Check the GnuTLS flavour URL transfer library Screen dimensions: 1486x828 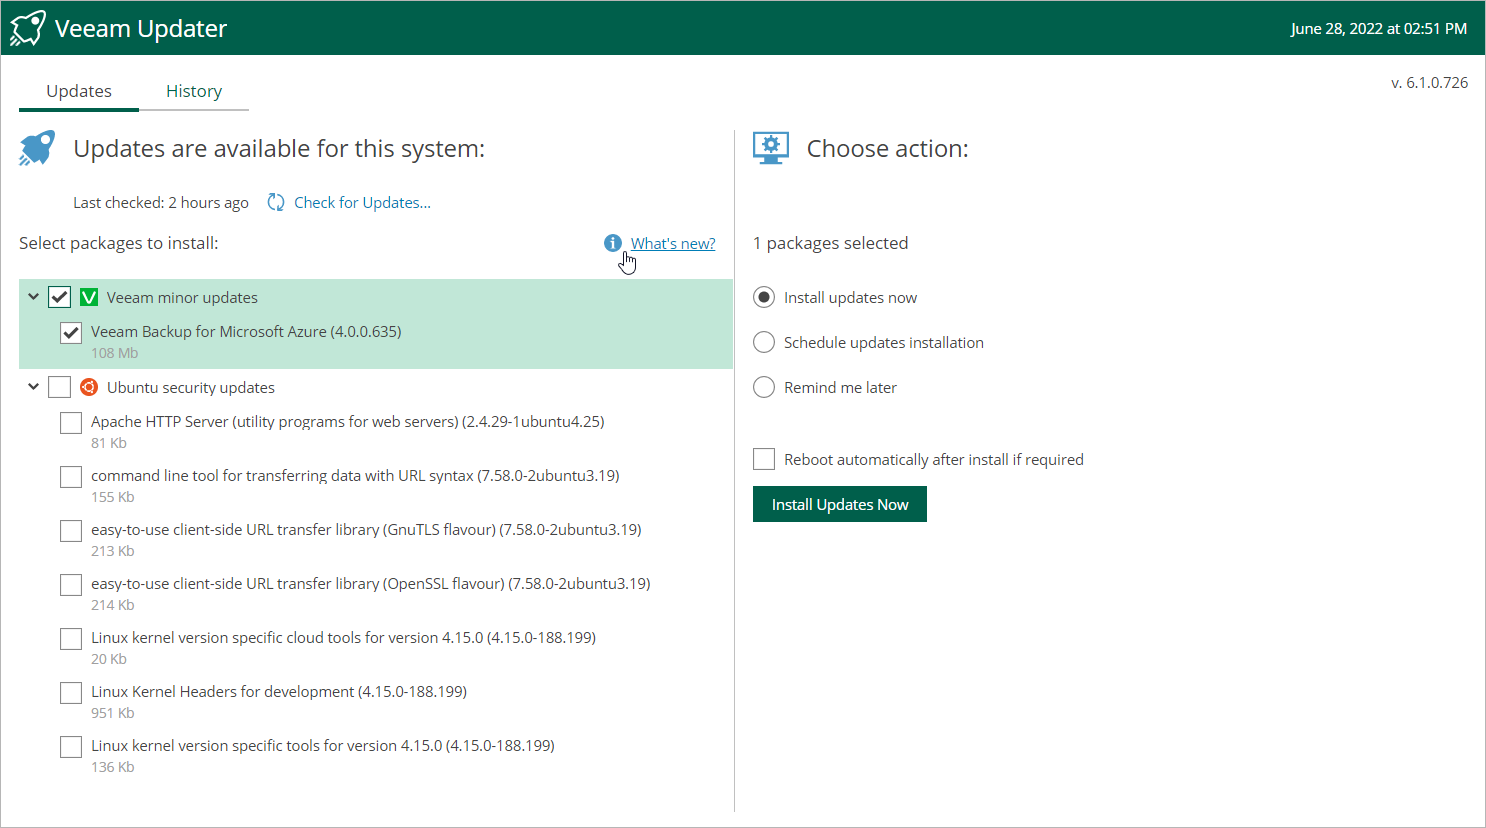click(x=71, y=531)
